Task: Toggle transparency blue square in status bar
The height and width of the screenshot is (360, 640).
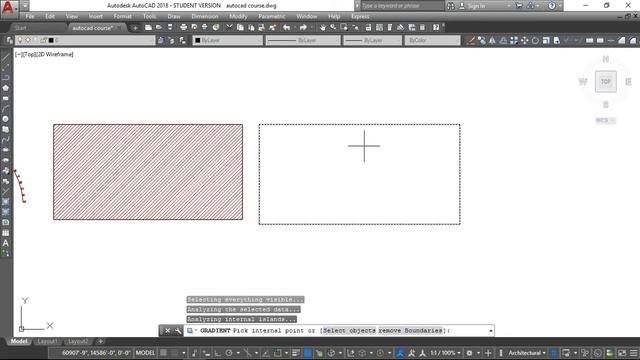Action: tap(308, 353)
